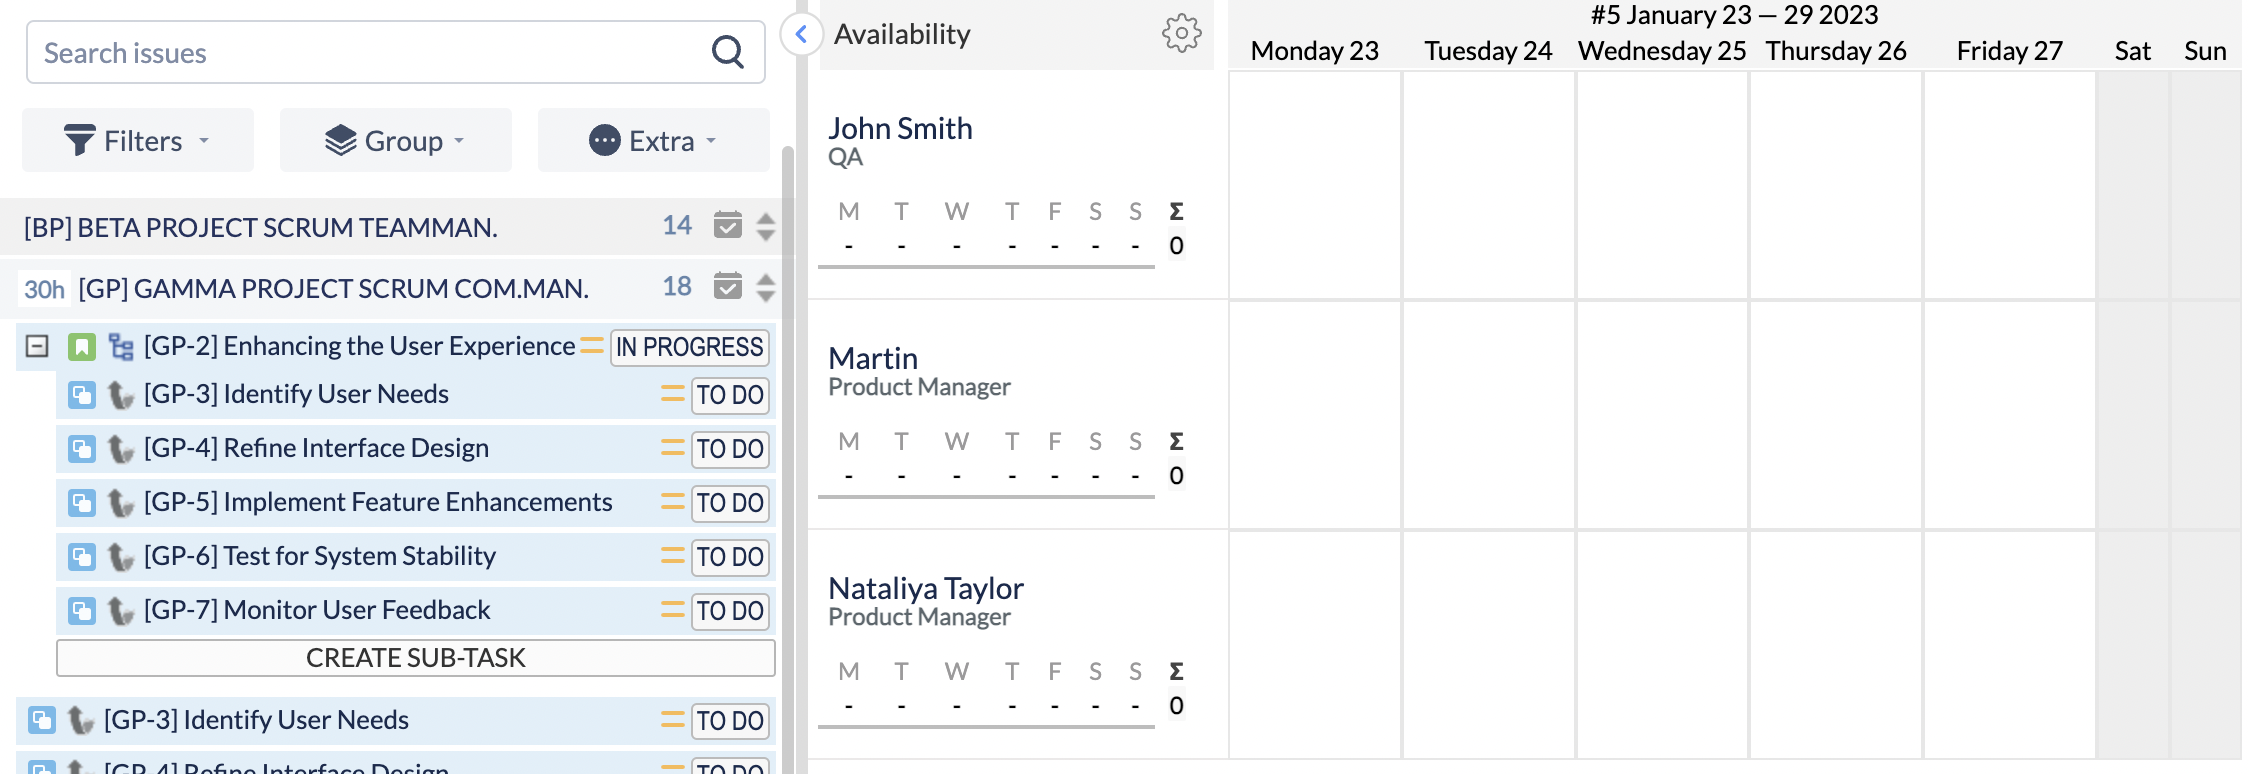Click IN PROGRESS status on GP-2
This screenshot has height=774, width=2248.
[690, 347]
